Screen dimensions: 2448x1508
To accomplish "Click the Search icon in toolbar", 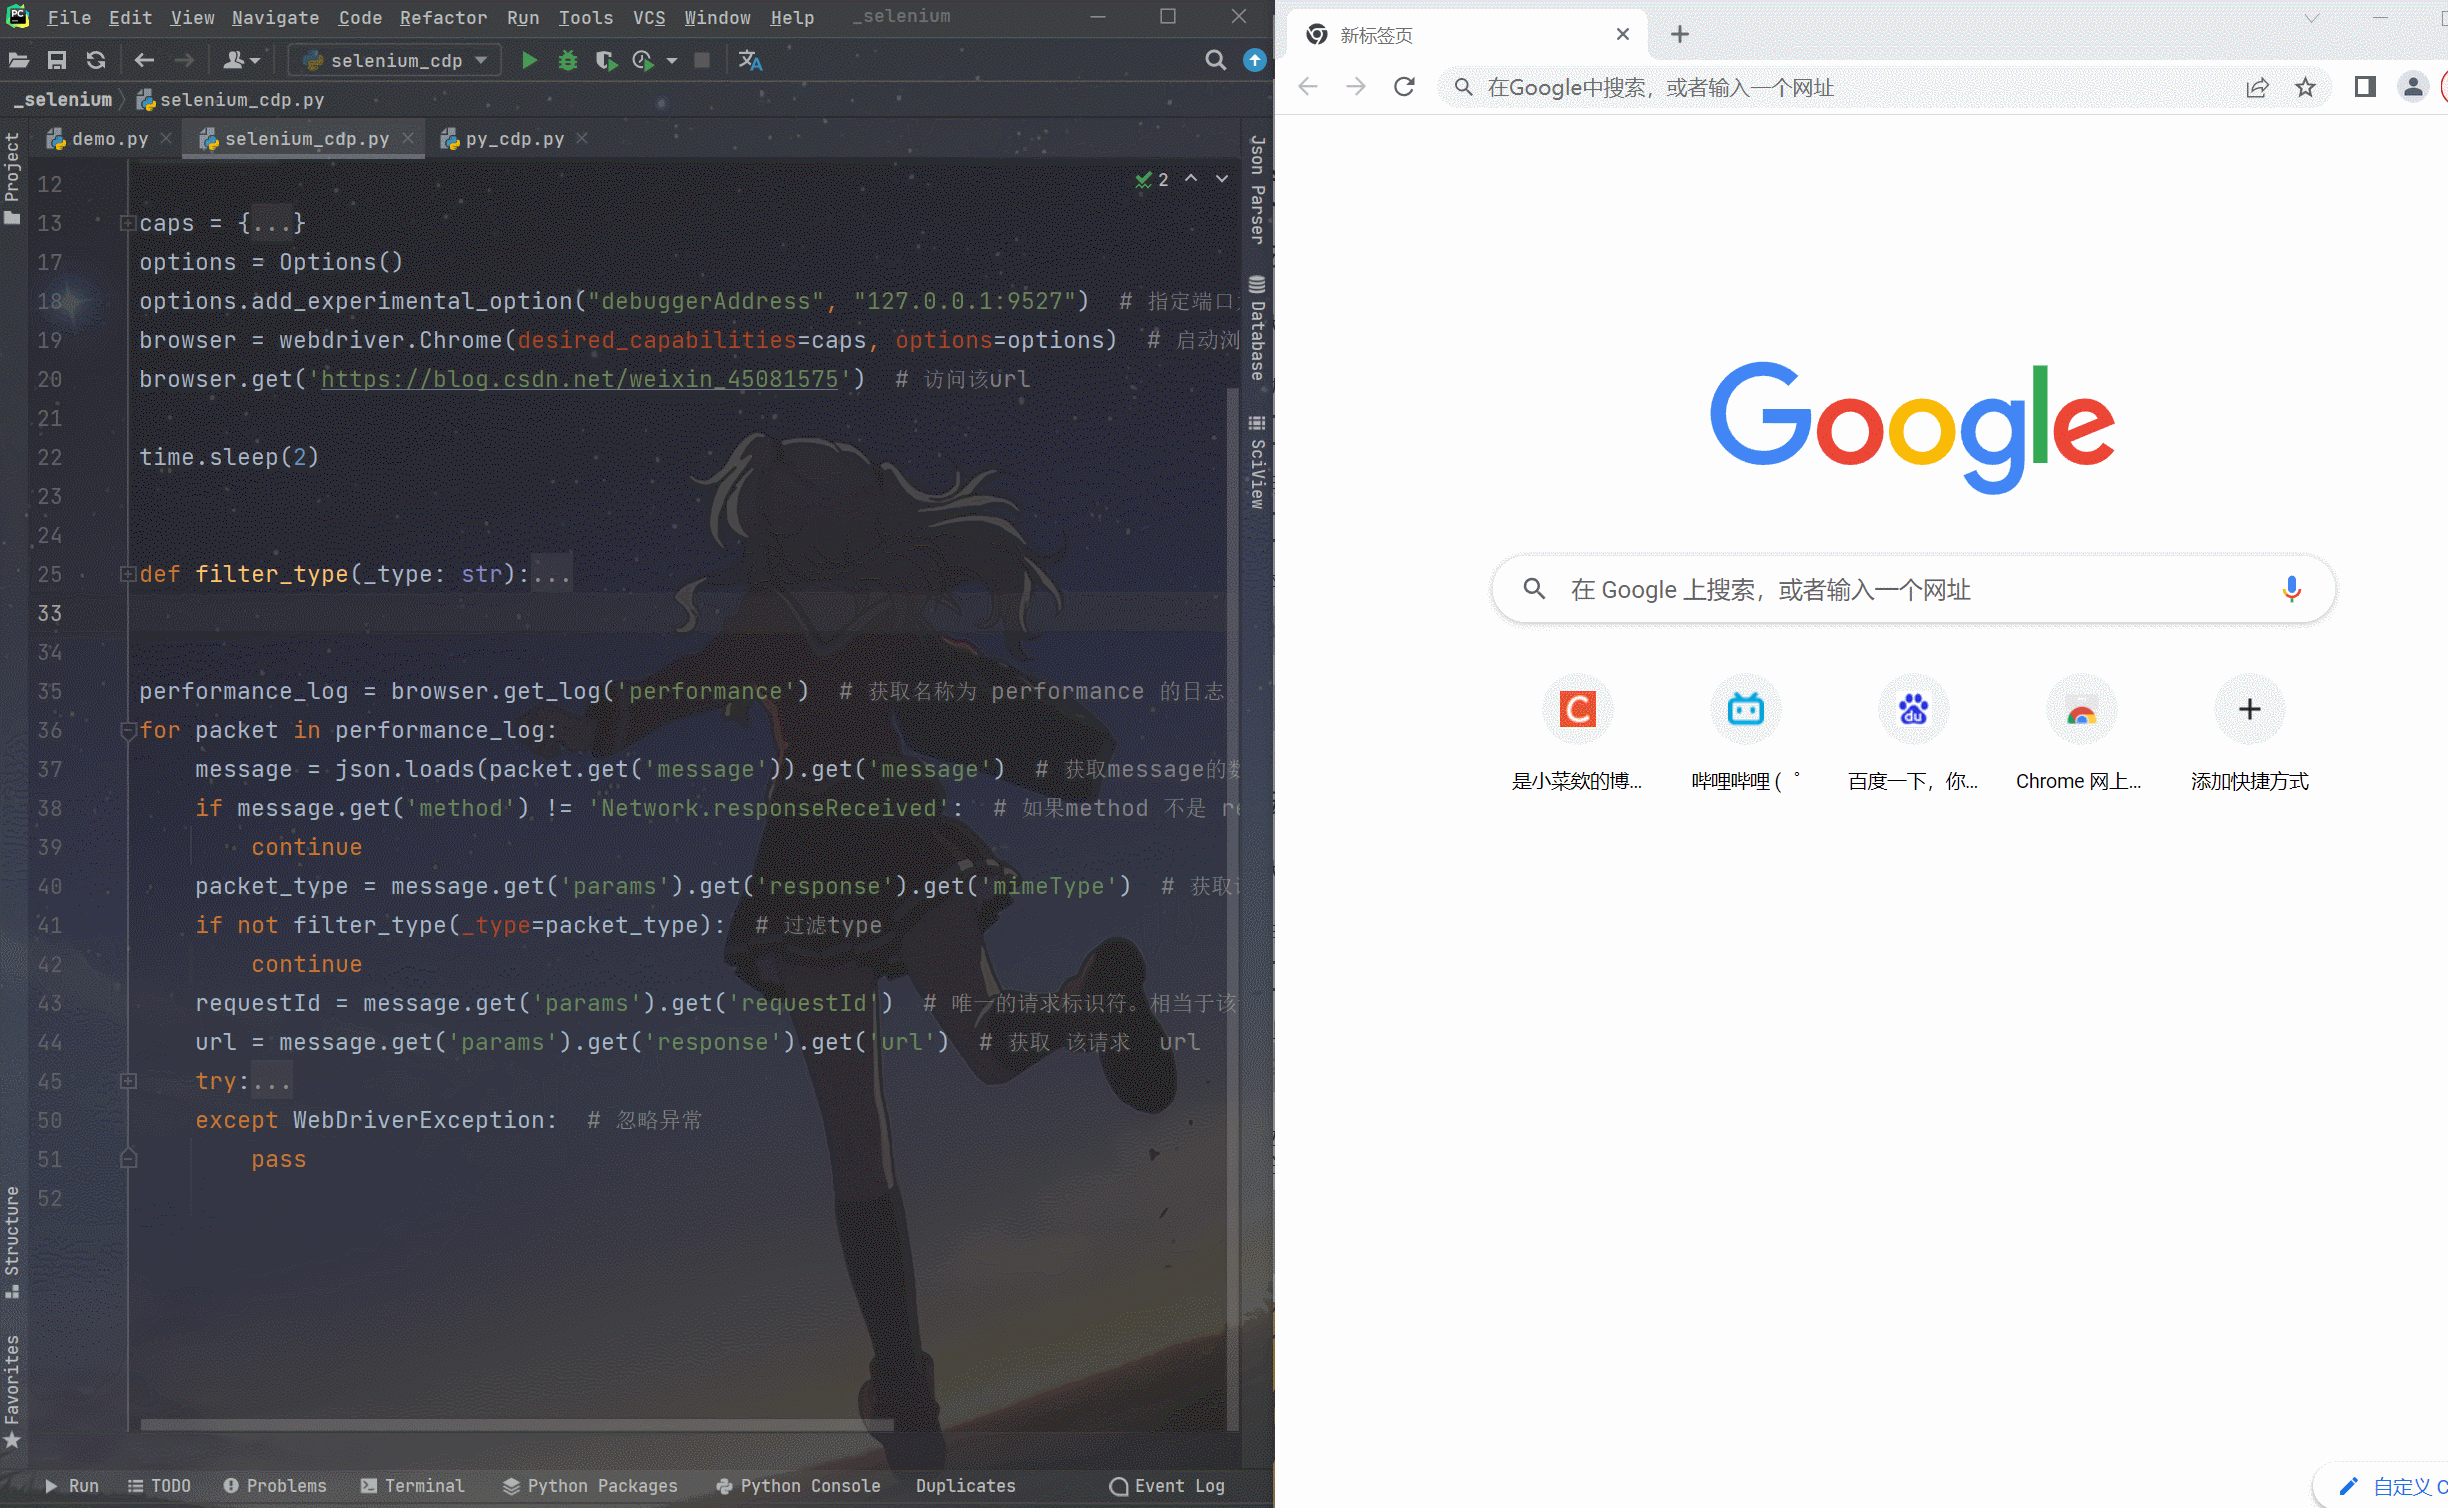I will (x=1215, y=59).
